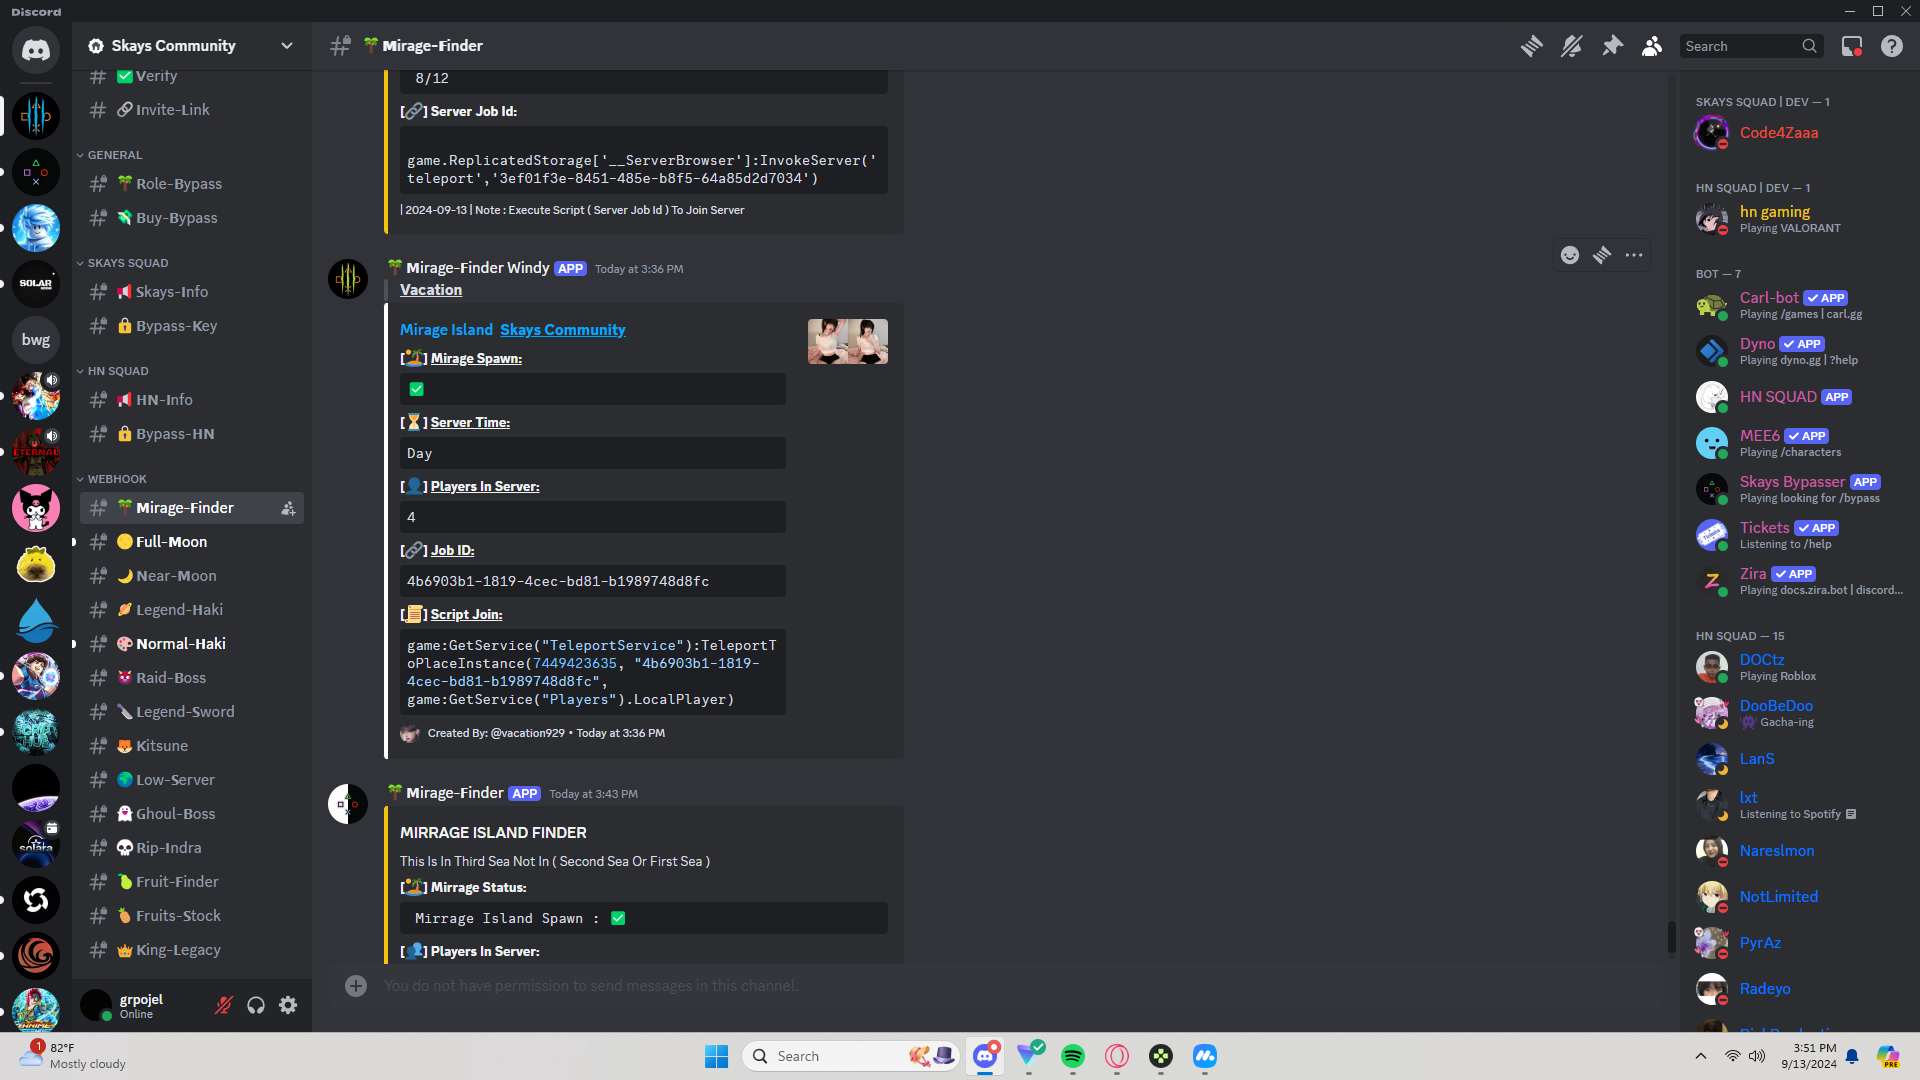Create invite icon on Mirage-Finder channel
Viewport: 1920px width, 1080px height.
(288, 508)
